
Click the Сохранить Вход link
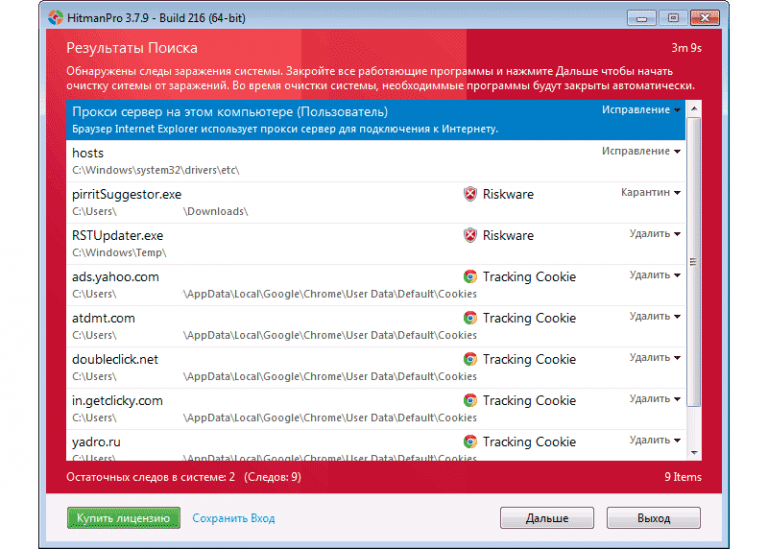pos(233,518)
